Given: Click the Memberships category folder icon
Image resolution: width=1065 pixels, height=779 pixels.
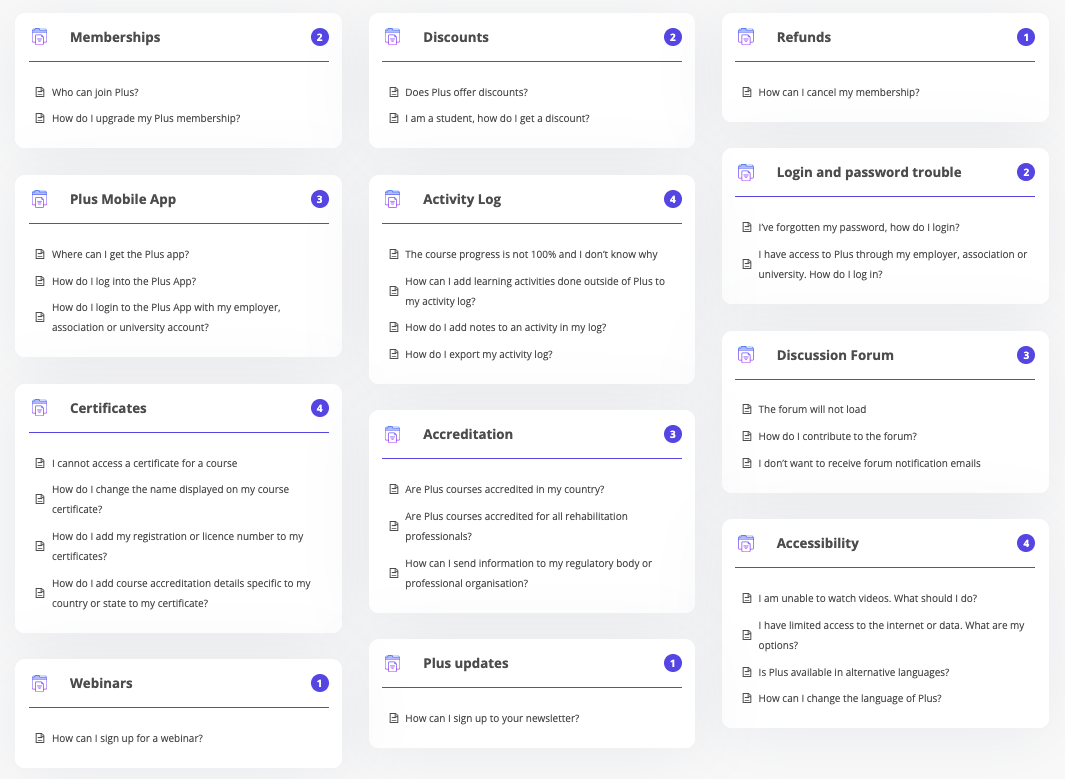Looking at the screenshot, I should pos(39,37).
